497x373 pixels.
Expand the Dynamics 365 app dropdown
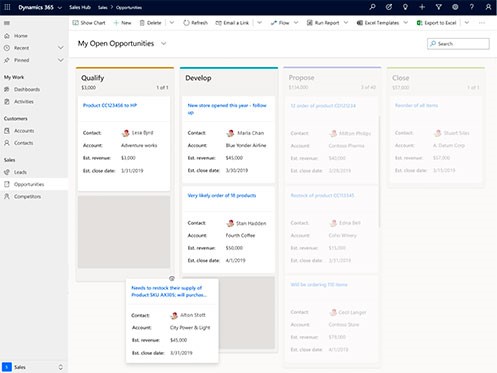pyautogui.click(x=60, y=7)
